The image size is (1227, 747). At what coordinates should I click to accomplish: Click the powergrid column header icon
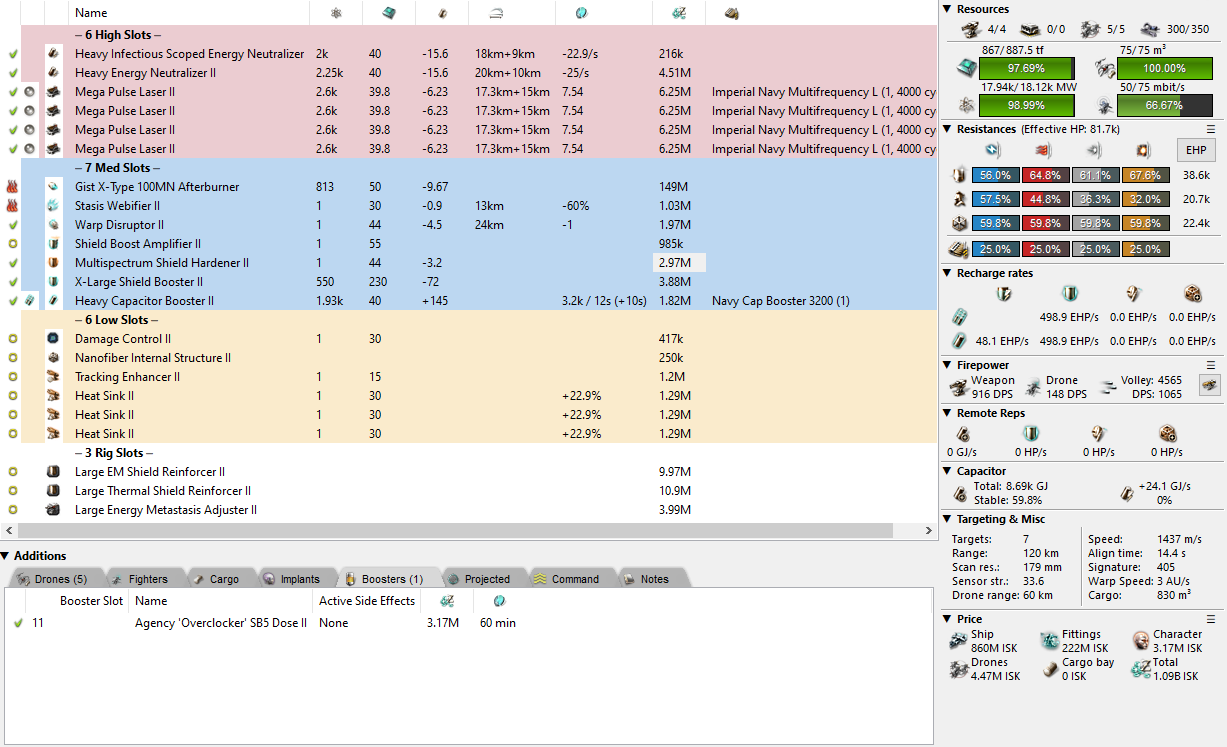(x=336, y=13)
